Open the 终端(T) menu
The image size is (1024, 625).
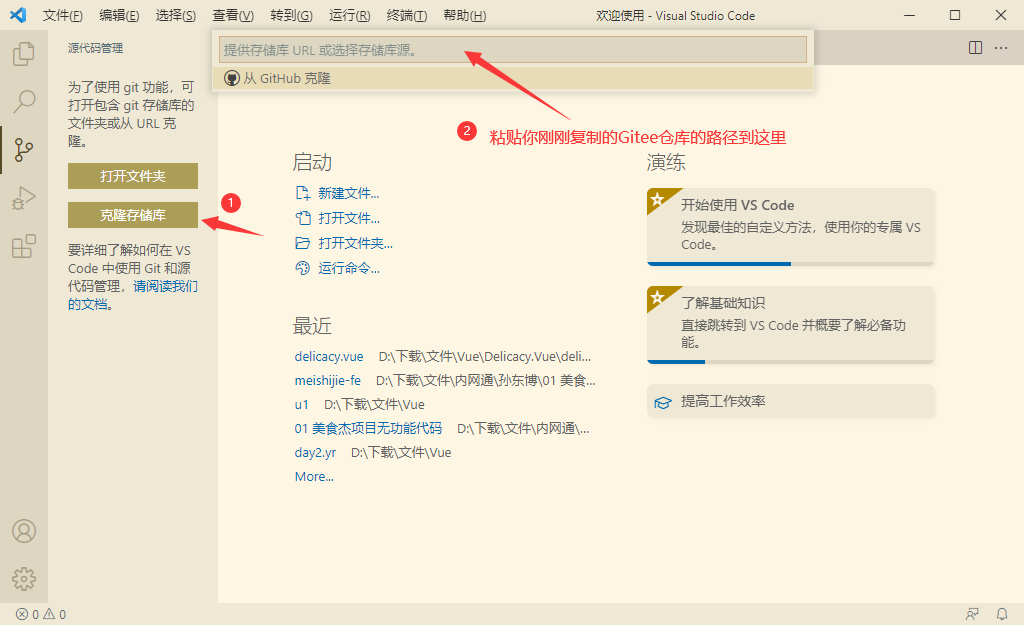point(407,16)
